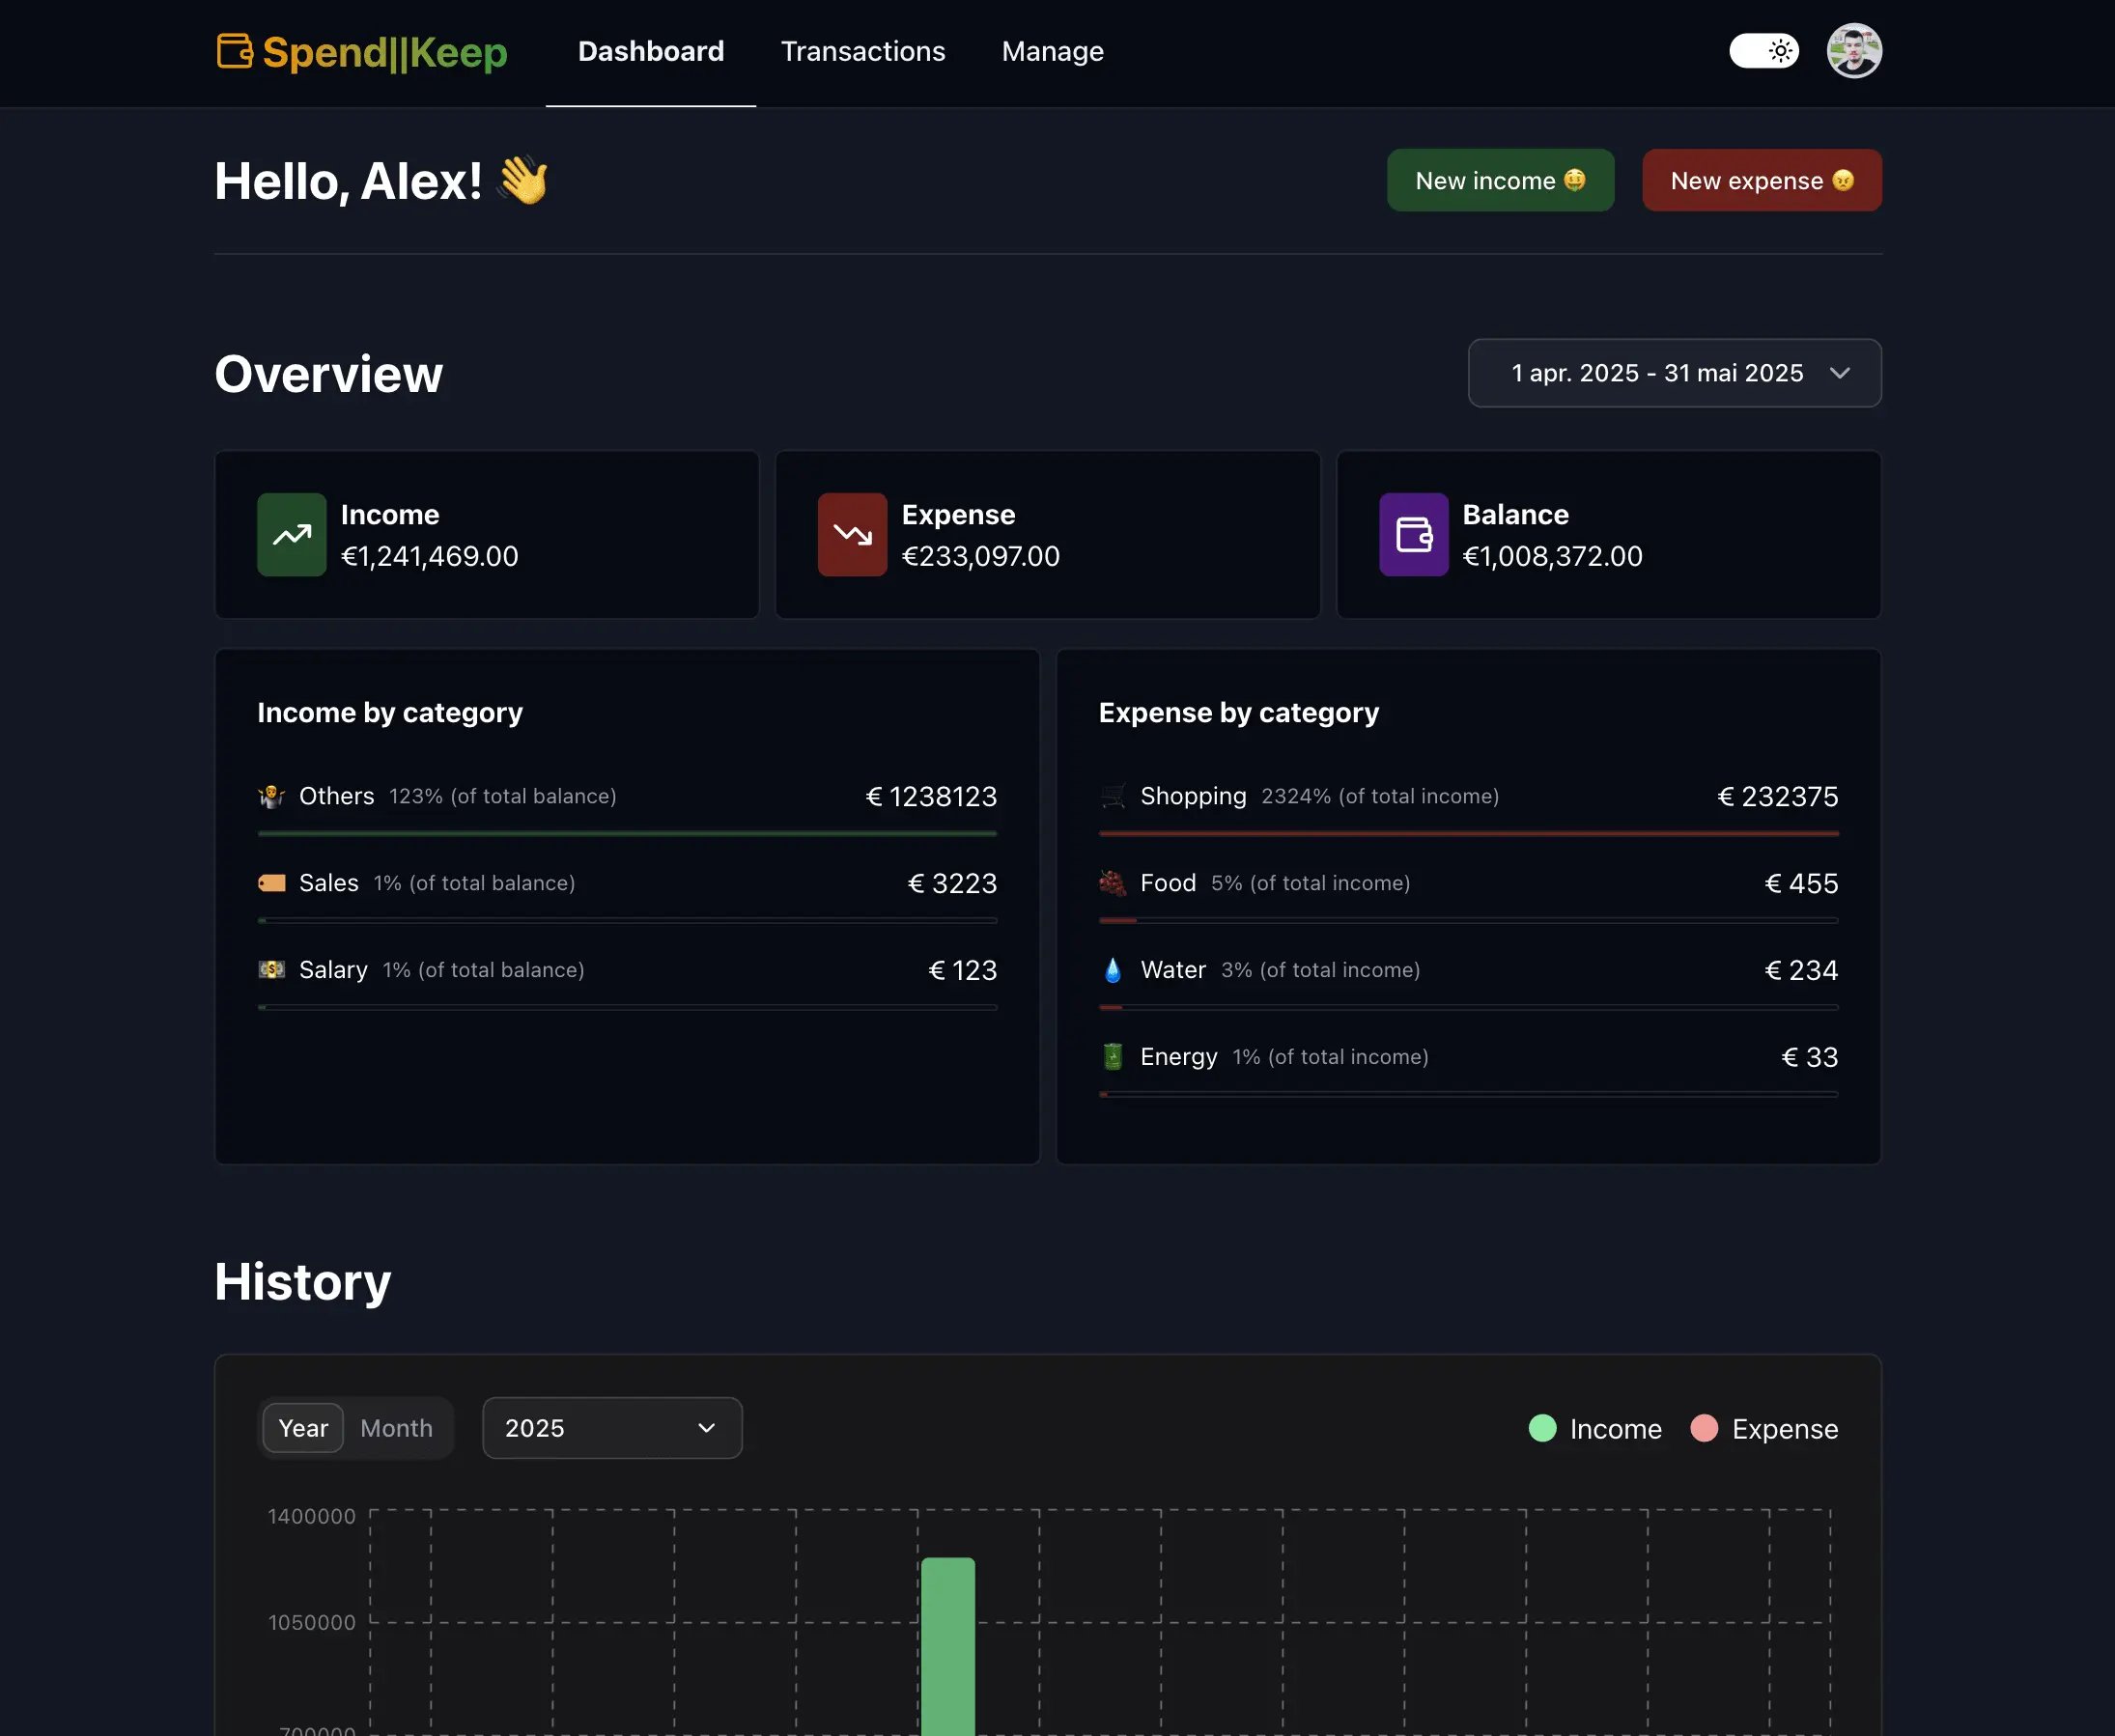The image size is (2115, 1736).
Task: Open the Manage tab
Action: click(1052, 51)
